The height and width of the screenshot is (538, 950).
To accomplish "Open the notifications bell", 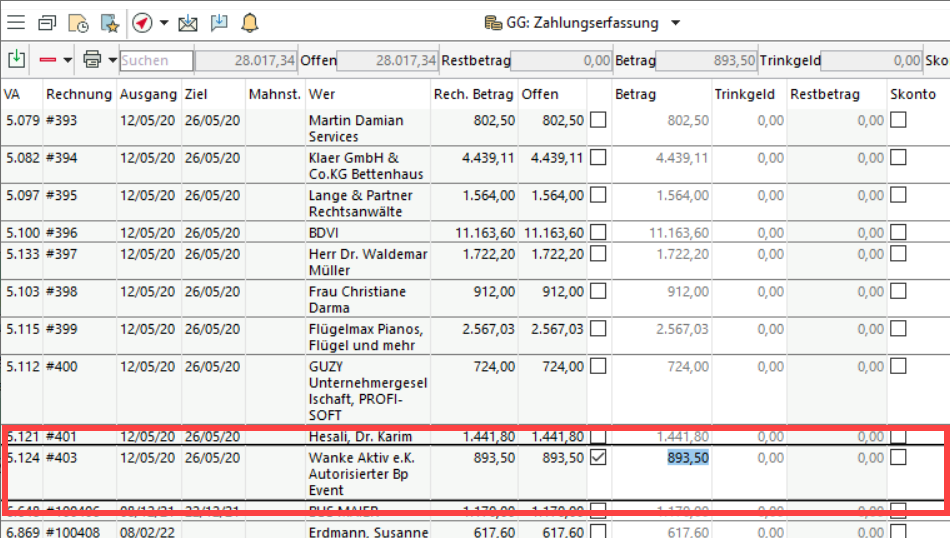I will [249, 22].
